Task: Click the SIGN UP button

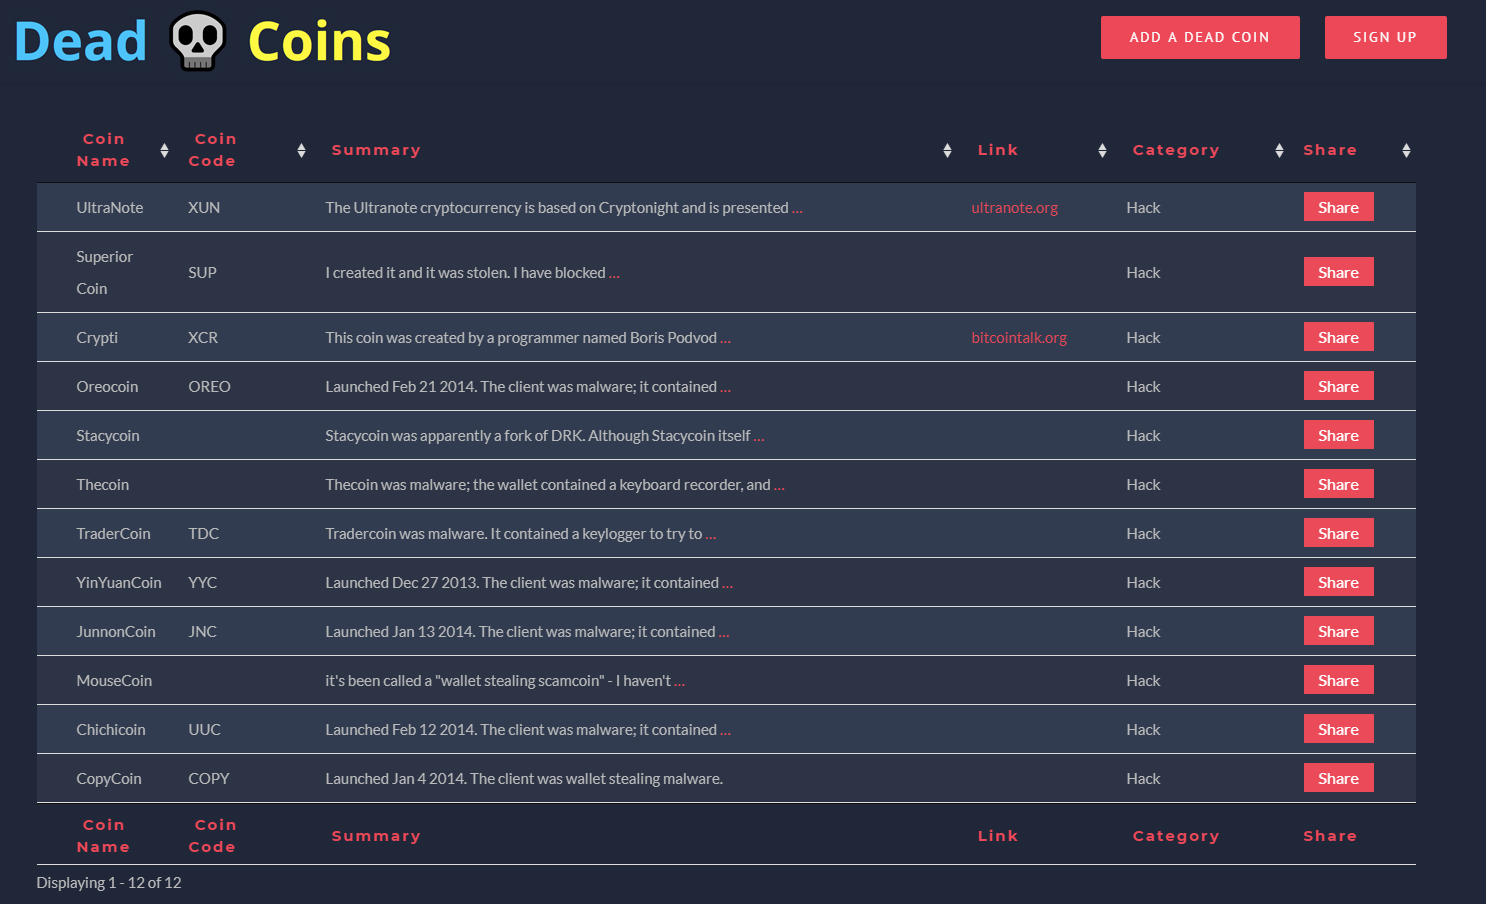Action: point(1385,37)
